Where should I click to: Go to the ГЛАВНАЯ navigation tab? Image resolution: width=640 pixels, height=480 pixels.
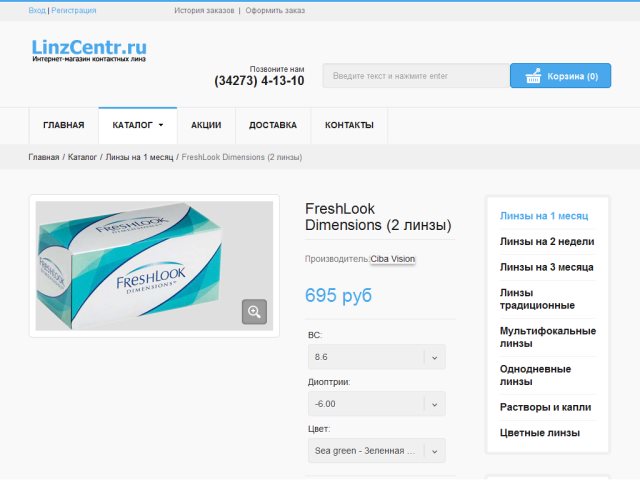[x=63, y=126]
